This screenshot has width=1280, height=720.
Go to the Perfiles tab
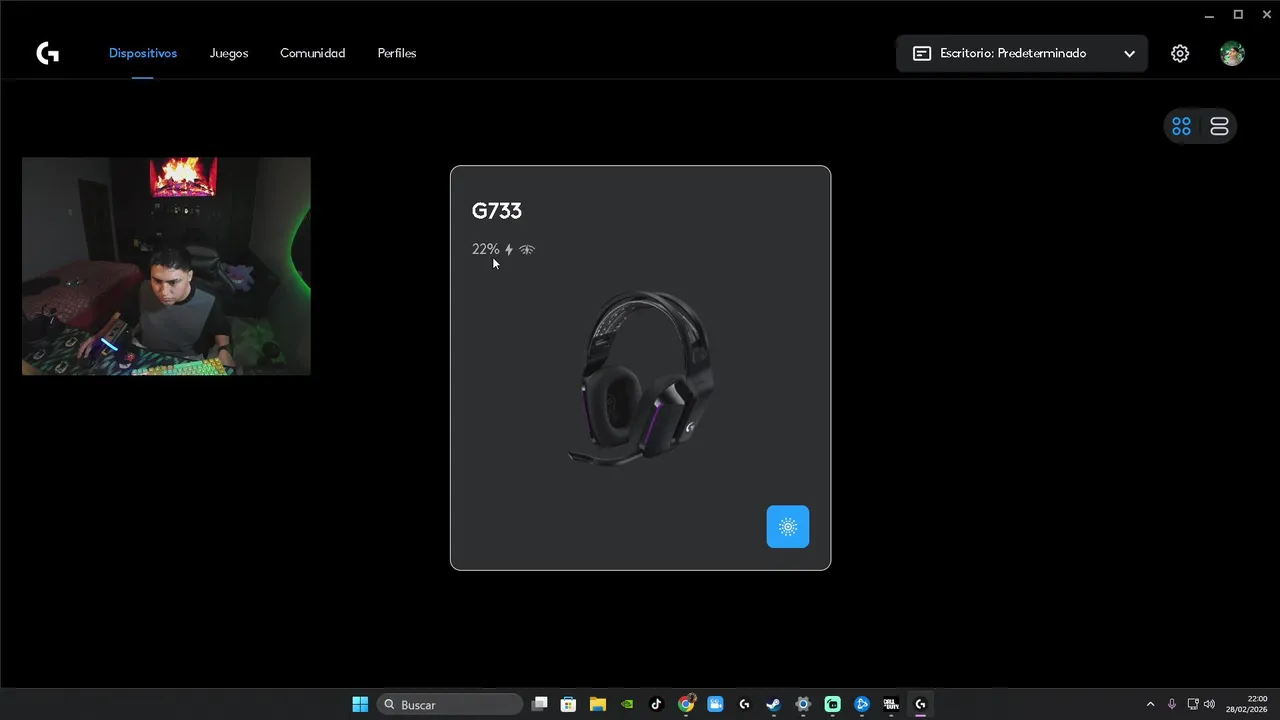coord(397,53)
